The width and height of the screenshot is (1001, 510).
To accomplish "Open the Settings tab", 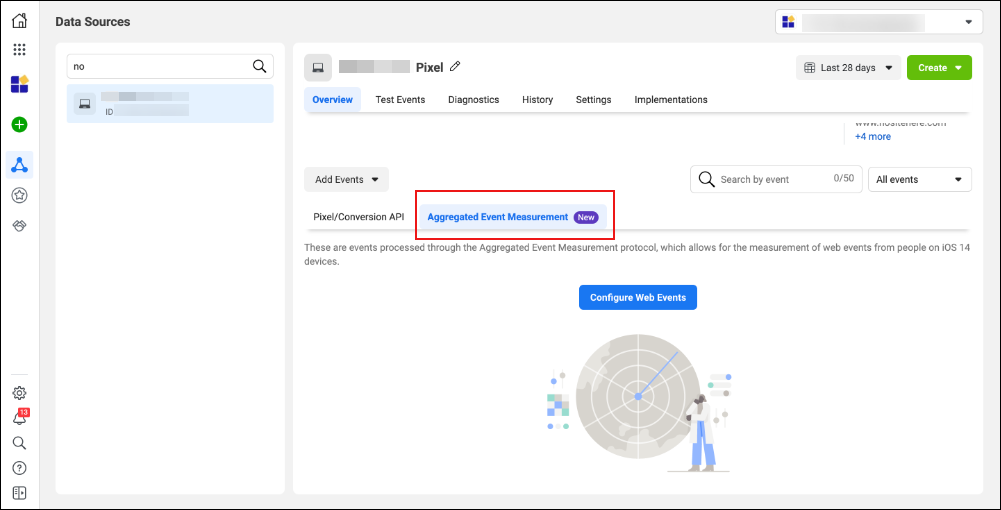I will click(594, 100).
